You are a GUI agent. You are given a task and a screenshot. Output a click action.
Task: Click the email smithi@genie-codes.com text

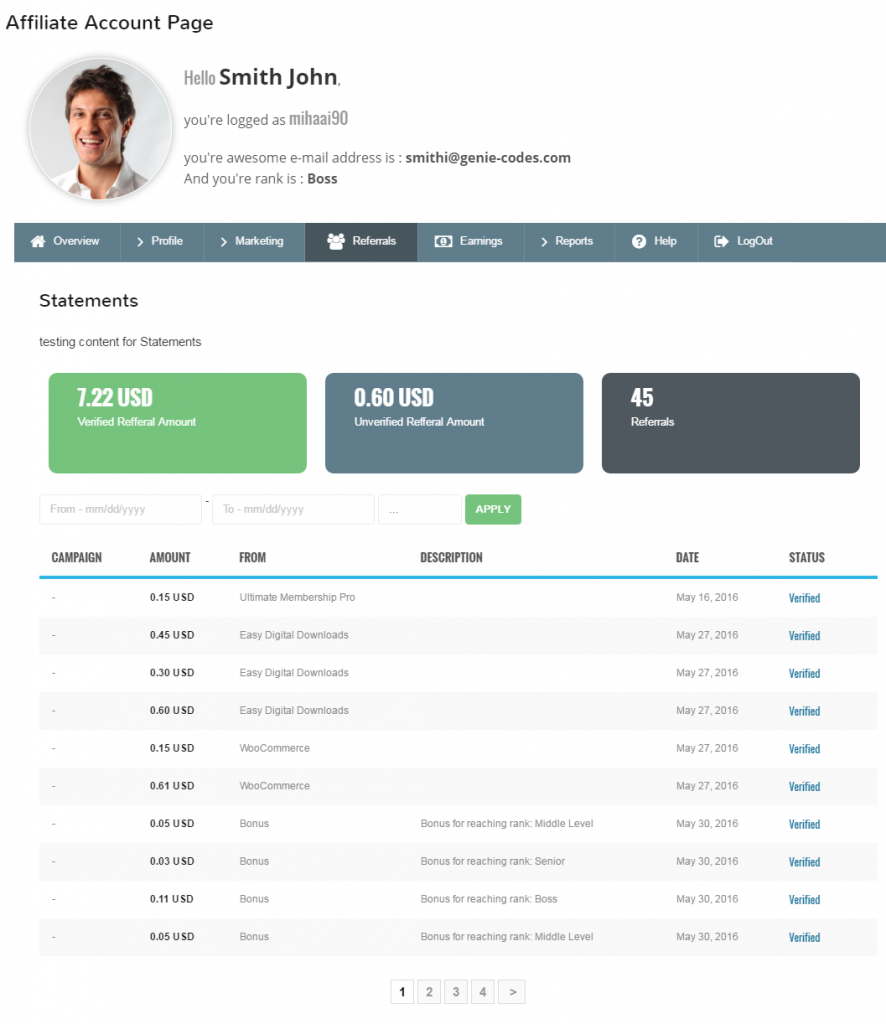coord(488,158)
